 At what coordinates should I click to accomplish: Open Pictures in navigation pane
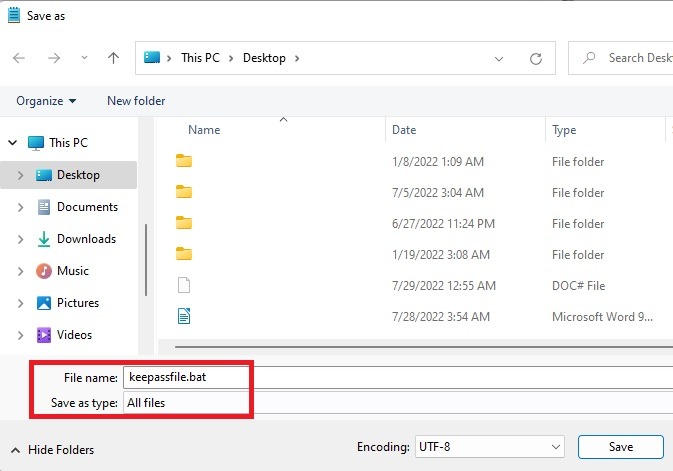(78, 303)
